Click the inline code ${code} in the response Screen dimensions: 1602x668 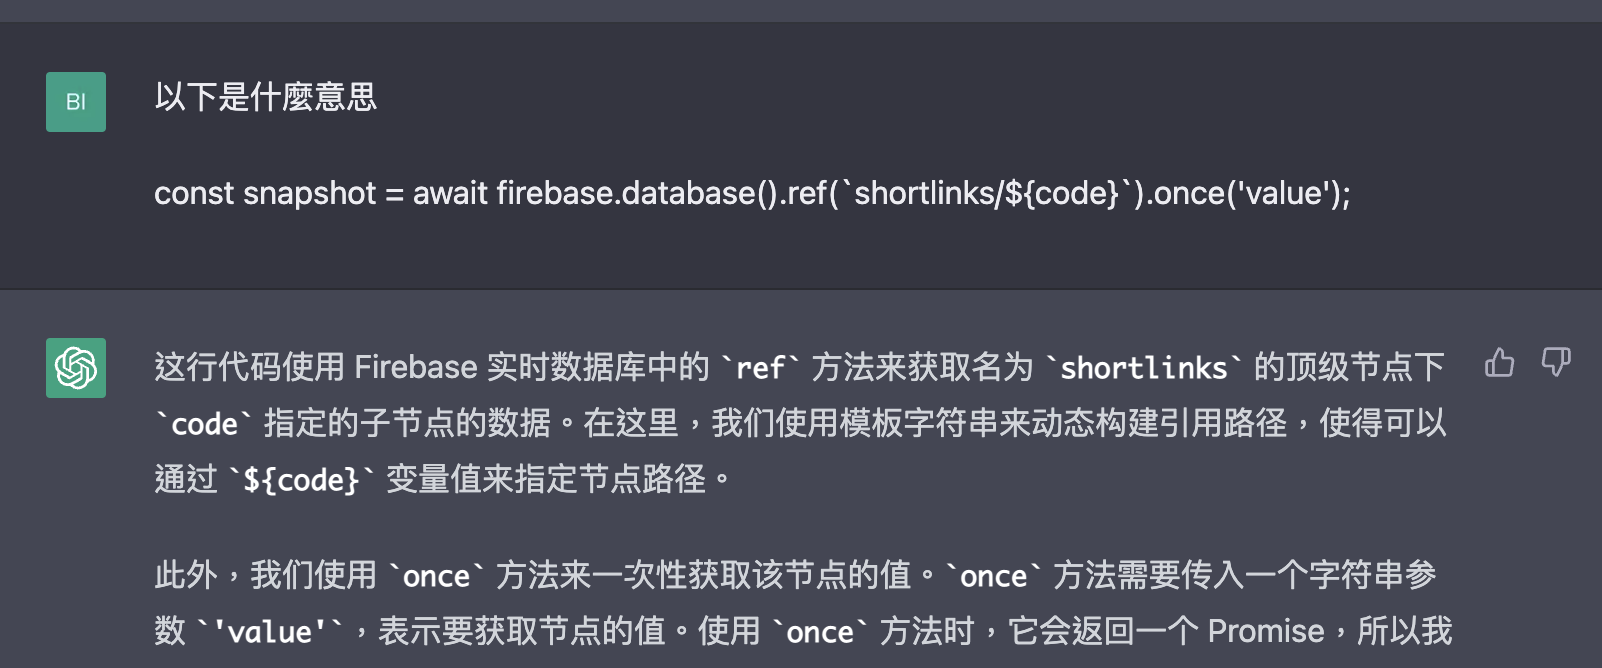point(301,481)
